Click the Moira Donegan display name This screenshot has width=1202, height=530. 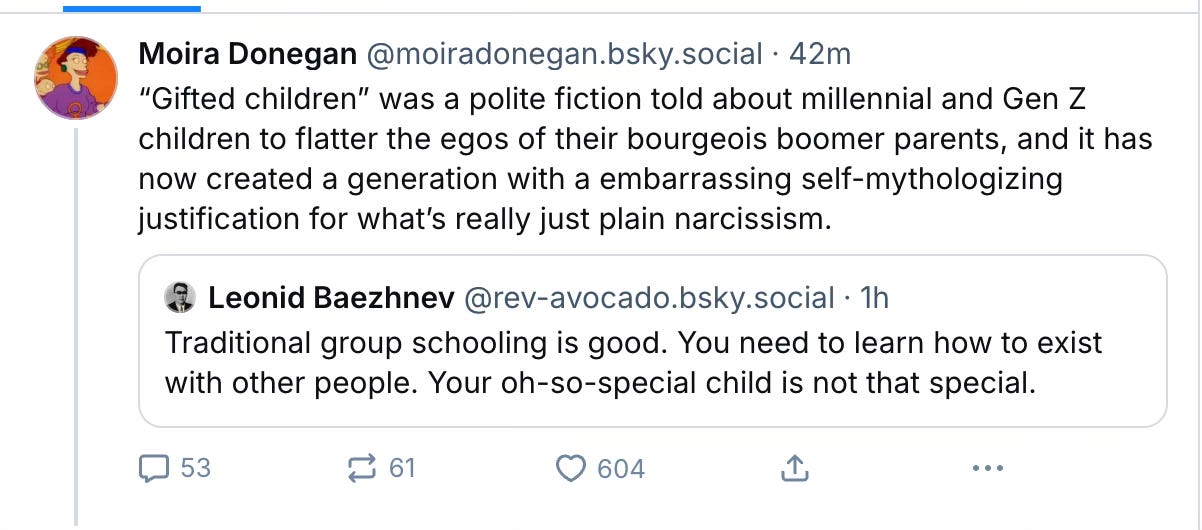(246, 54)
